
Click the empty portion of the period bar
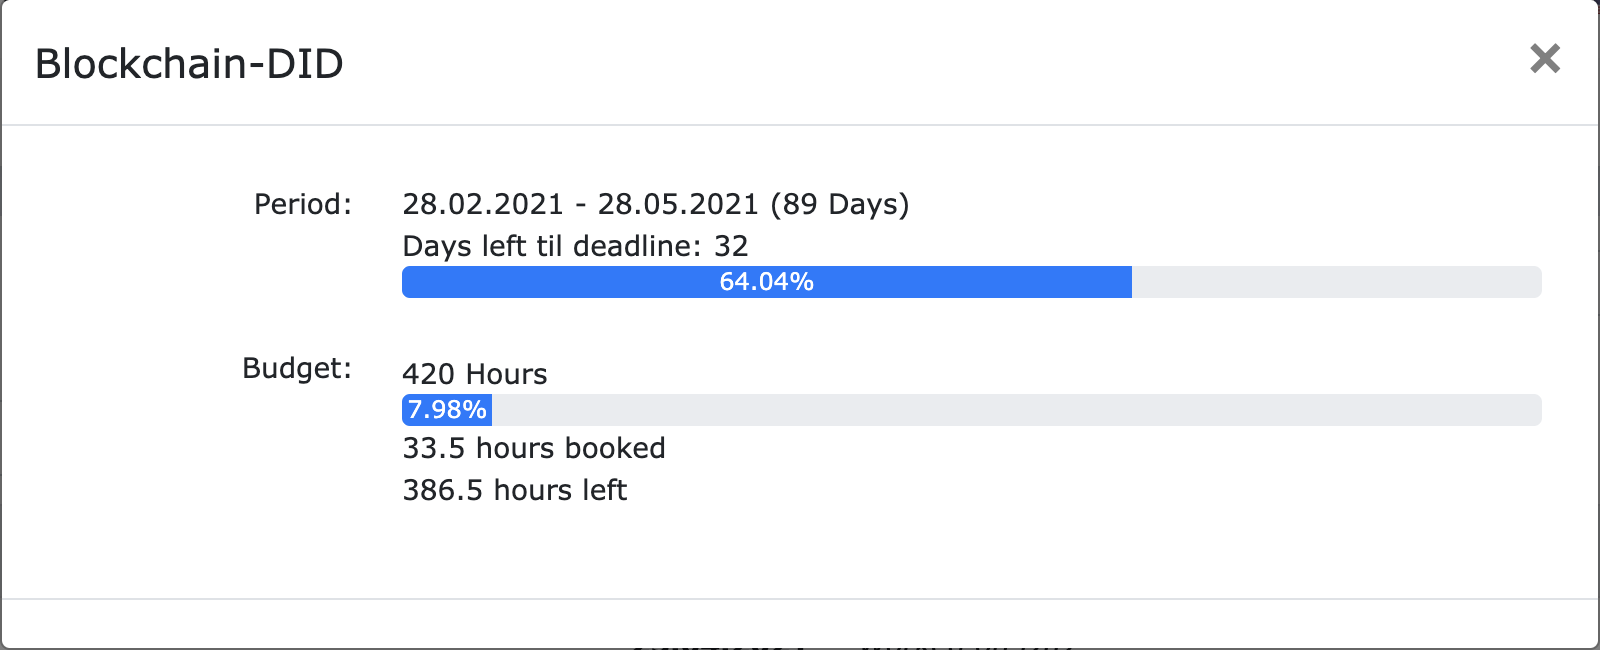pos(1340,283)
